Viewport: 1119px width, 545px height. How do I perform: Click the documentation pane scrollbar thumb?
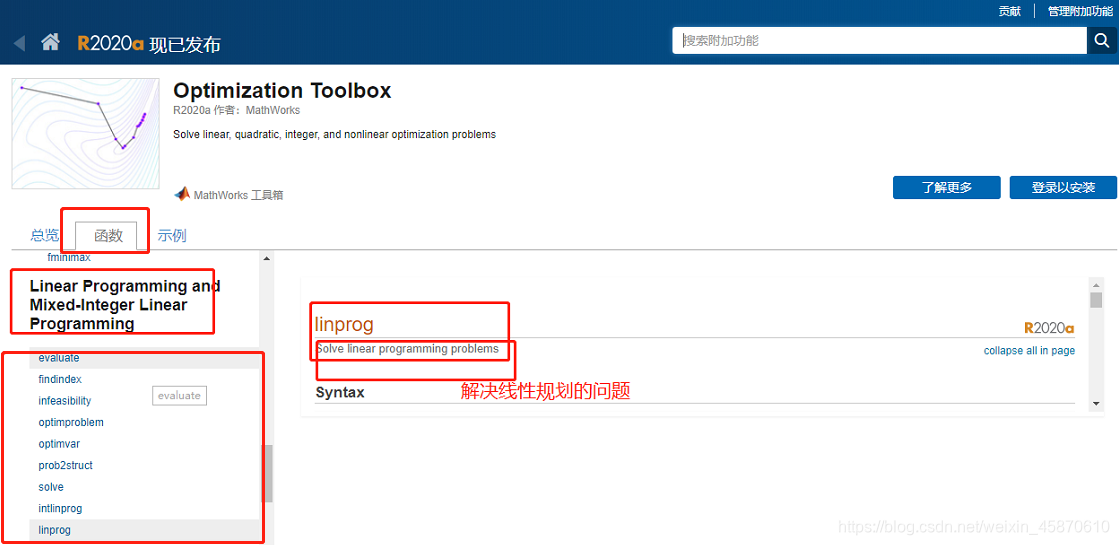[x=1096, y=300]
